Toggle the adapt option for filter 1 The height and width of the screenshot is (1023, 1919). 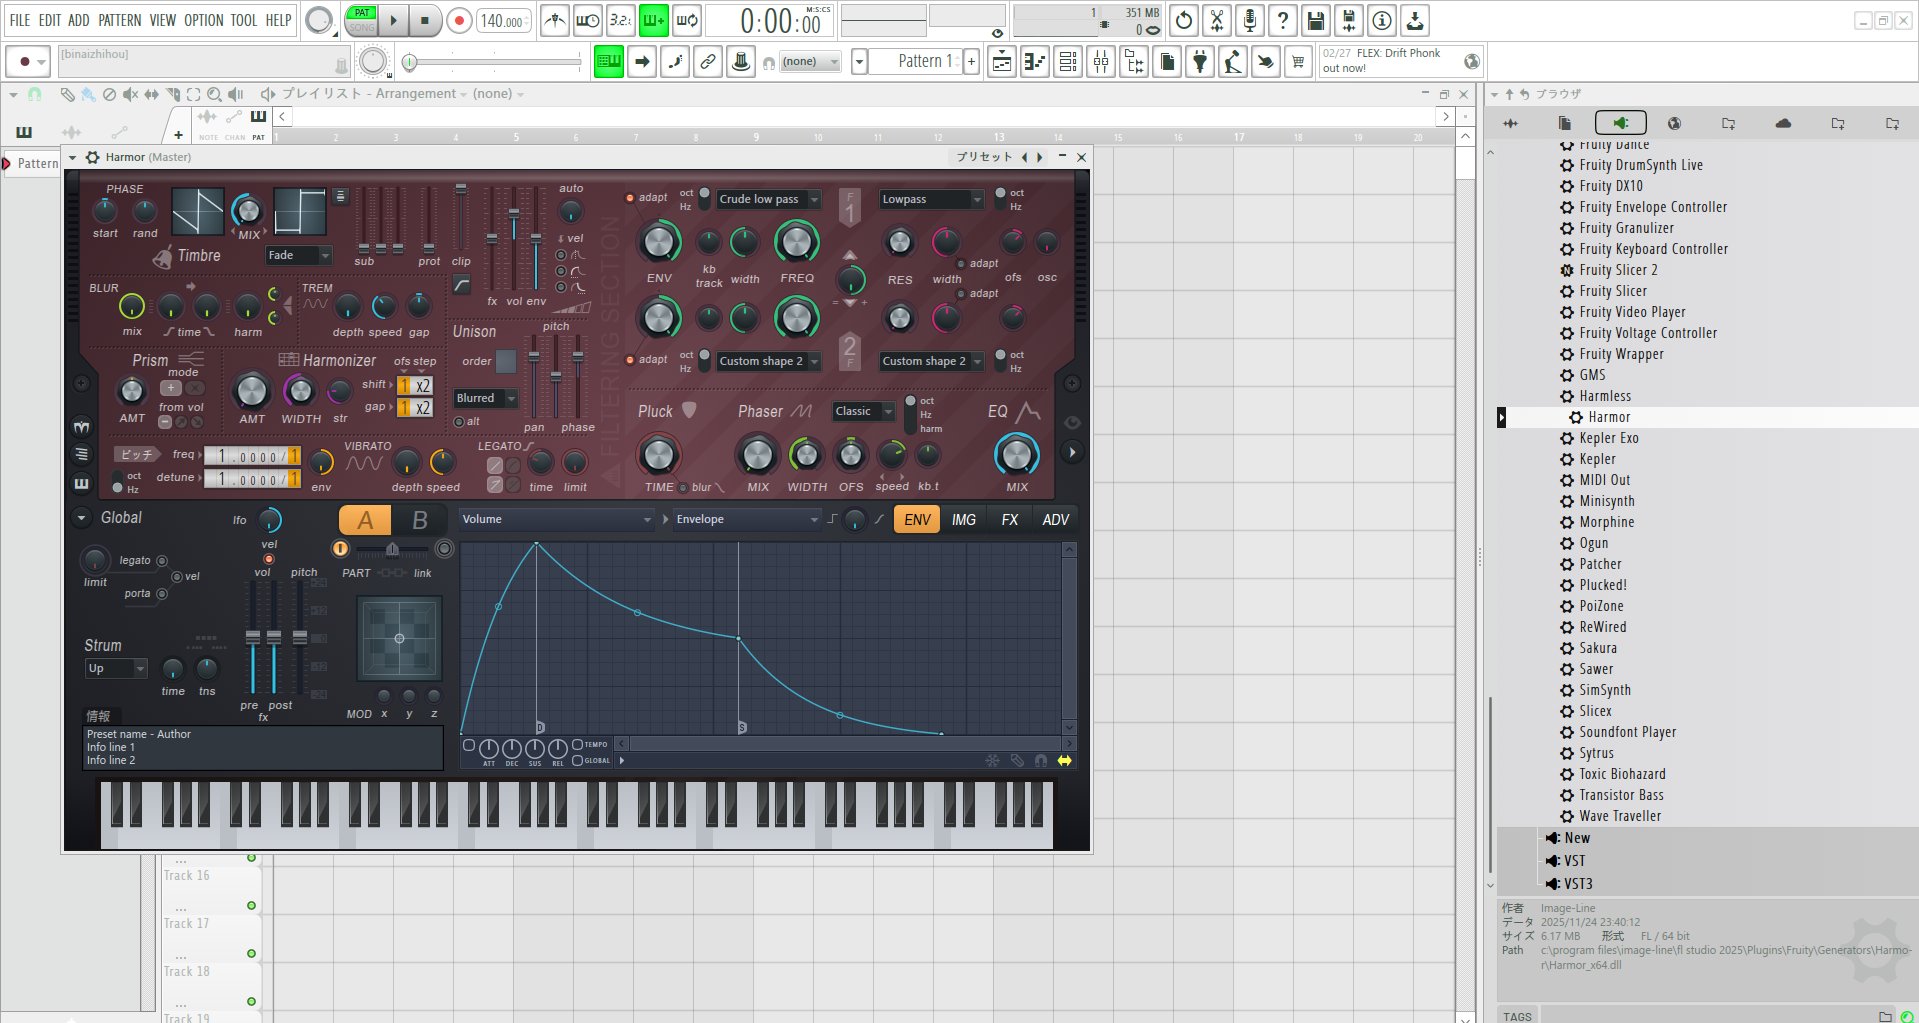(630, 198)
